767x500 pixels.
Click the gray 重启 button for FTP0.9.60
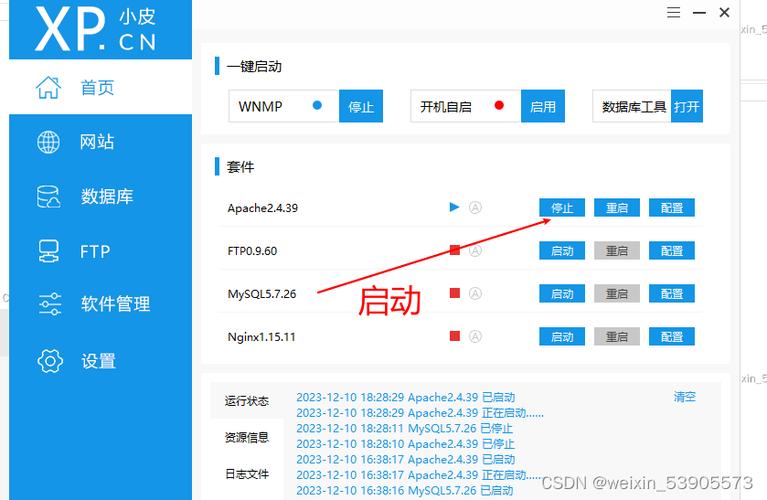pos(617,251)
